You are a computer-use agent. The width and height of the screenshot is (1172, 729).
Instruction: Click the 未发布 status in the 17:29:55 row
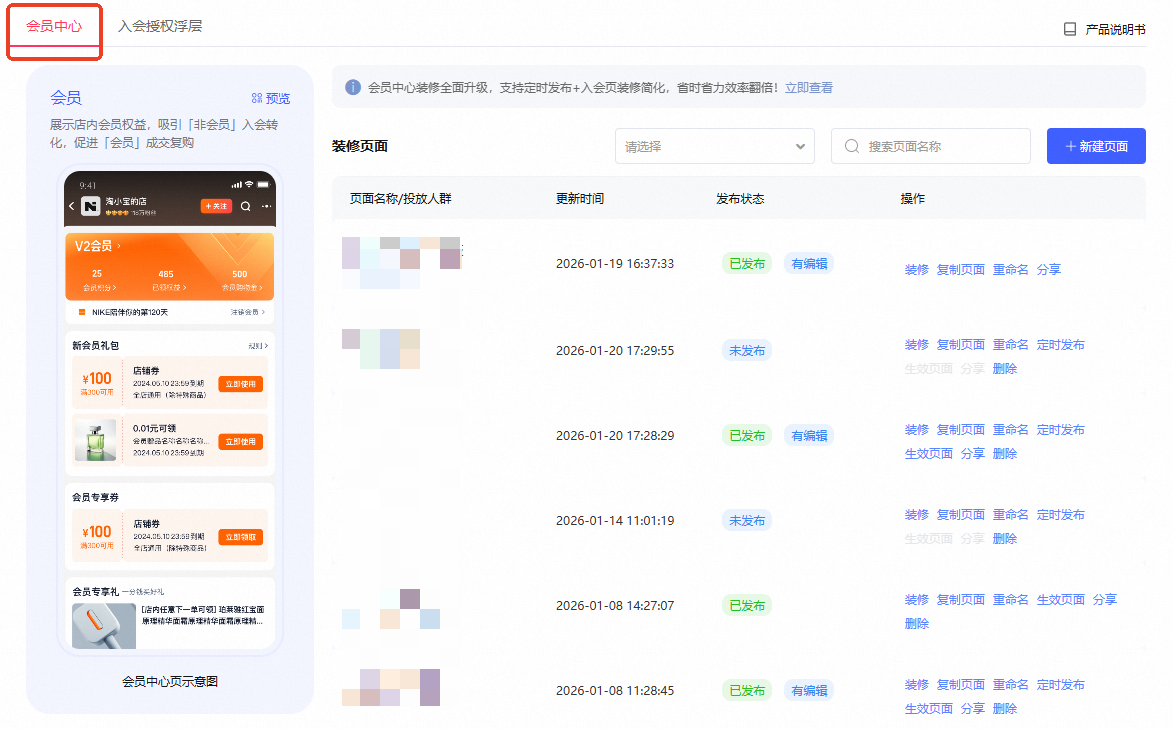coord(747,351)
